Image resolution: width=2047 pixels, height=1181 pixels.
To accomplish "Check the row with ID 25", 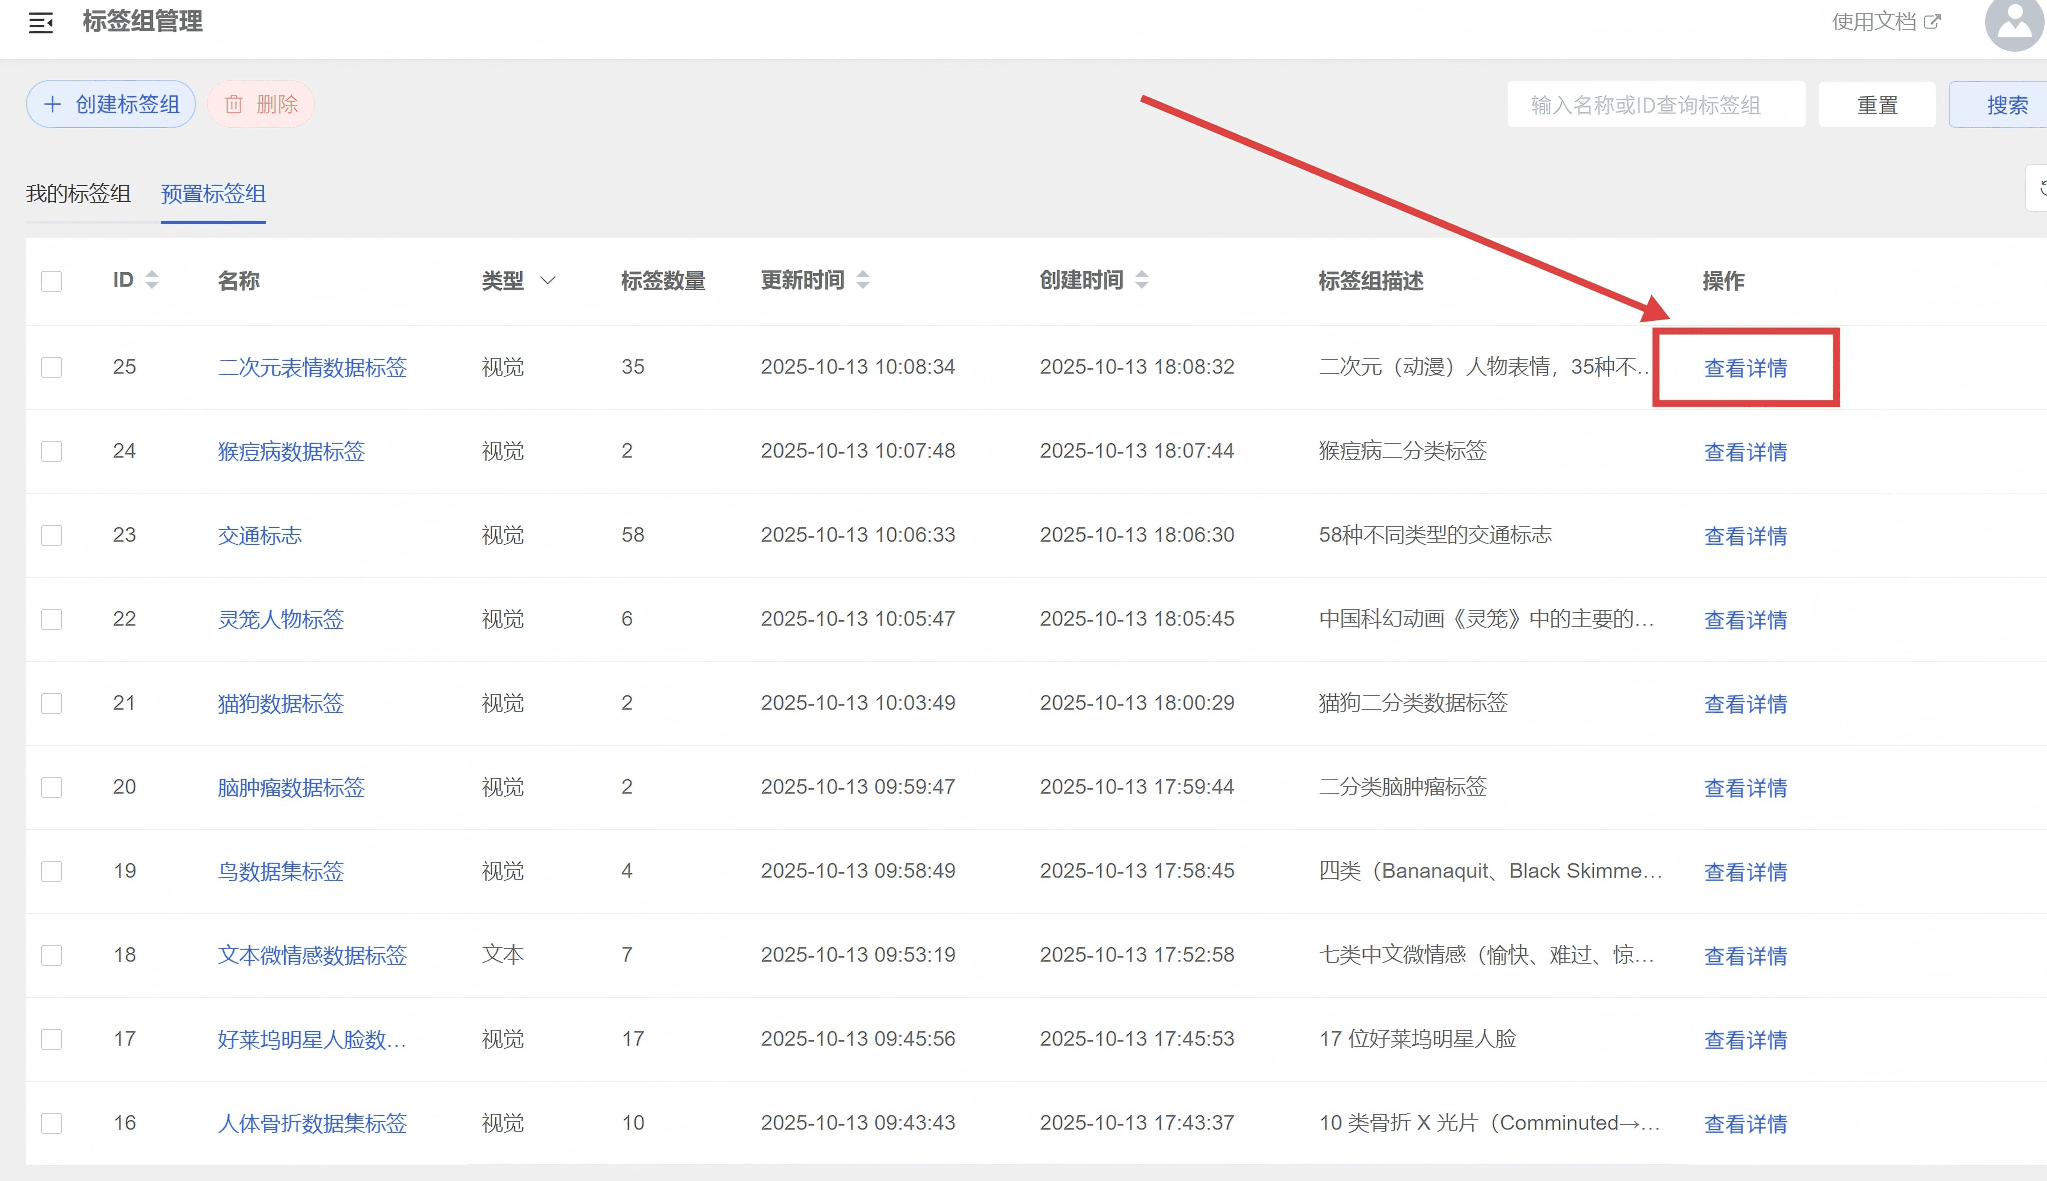I will (52, 367).
